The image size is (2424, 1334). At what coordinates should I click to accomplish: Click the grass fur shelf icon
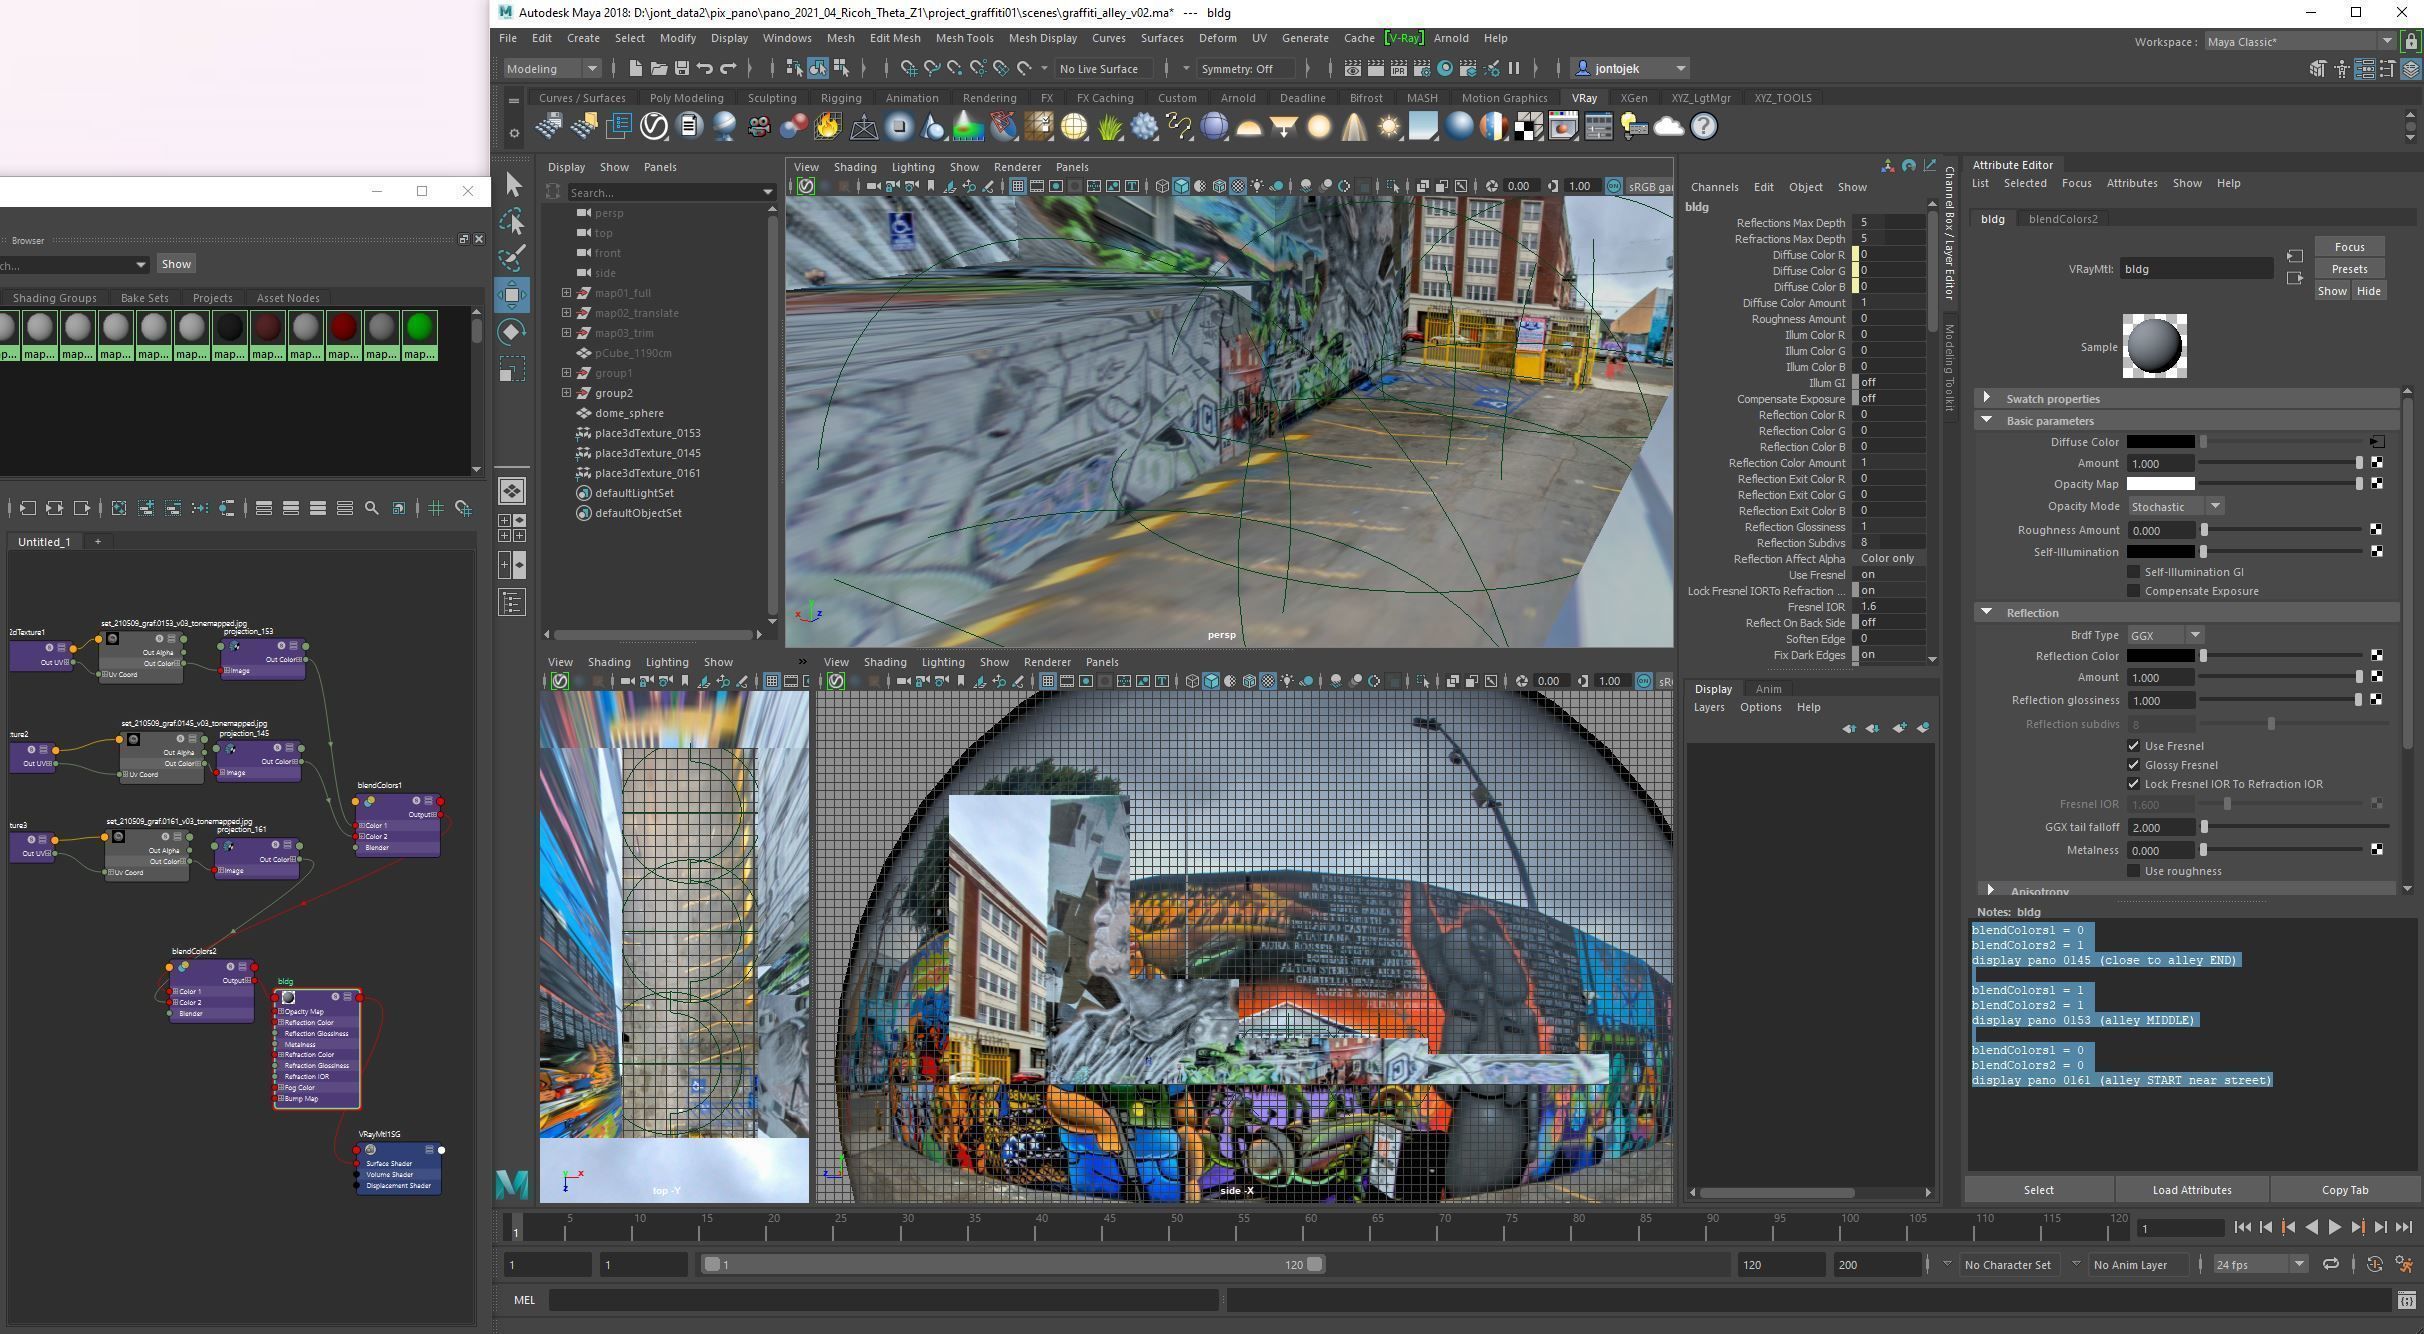(x=1109, y=126)
